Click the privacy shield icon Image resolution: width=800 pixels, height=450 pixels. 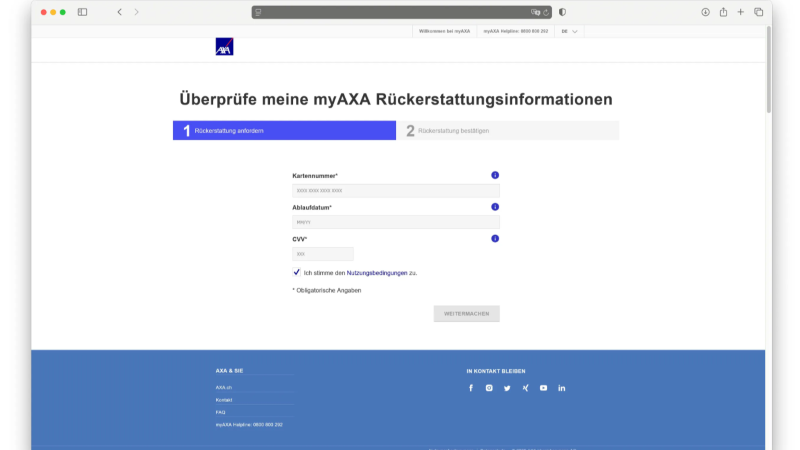point(562,12)
